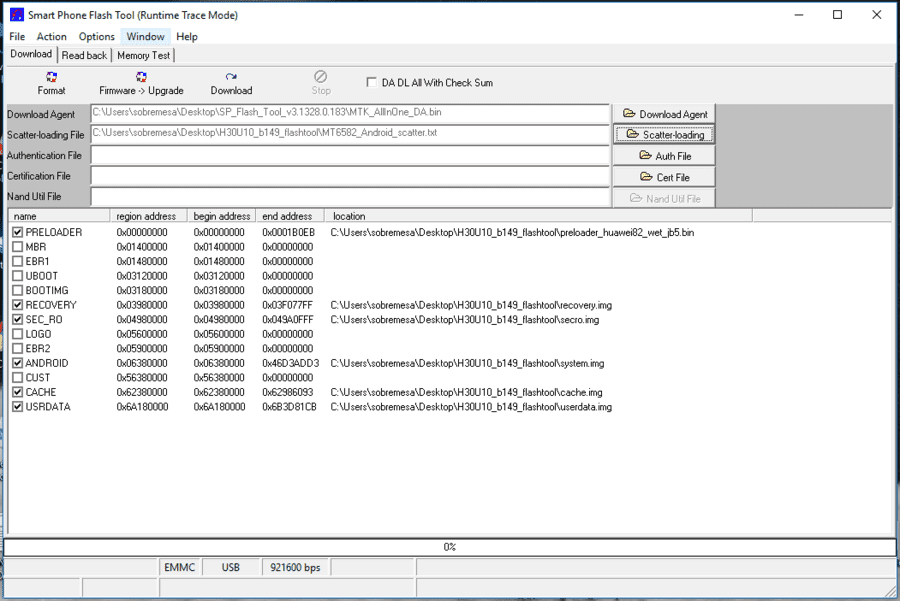Uncheck the ANDROID partition
Viewport: 900px width, 601px height.
[x=18, y=363]
